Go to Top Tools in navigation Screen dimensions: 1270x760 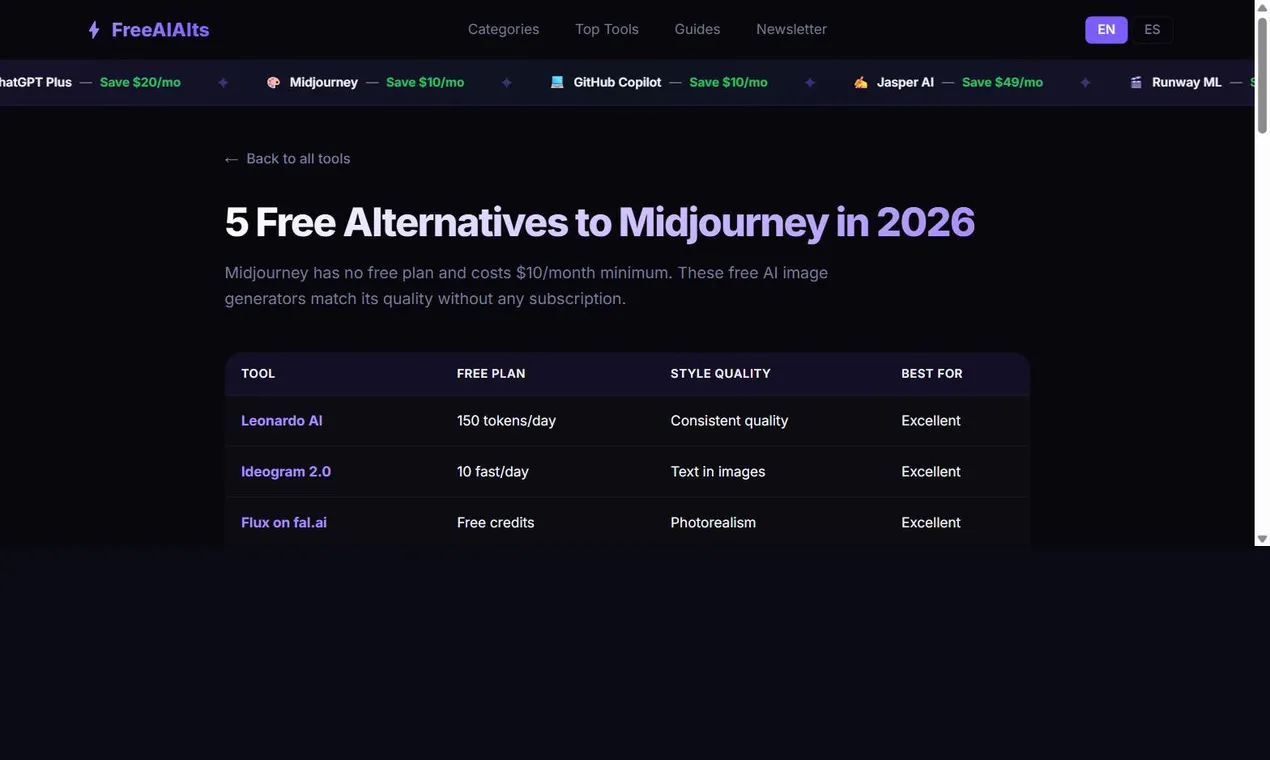[x=607, y=29]
